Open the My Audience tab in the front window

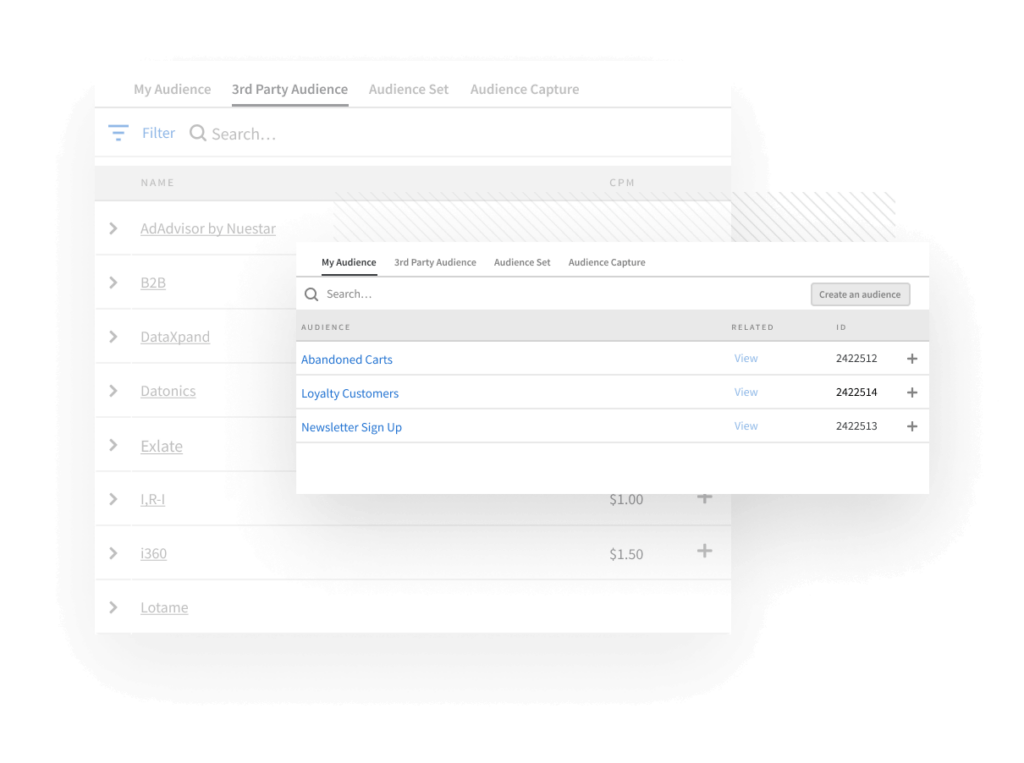[348, 262]
